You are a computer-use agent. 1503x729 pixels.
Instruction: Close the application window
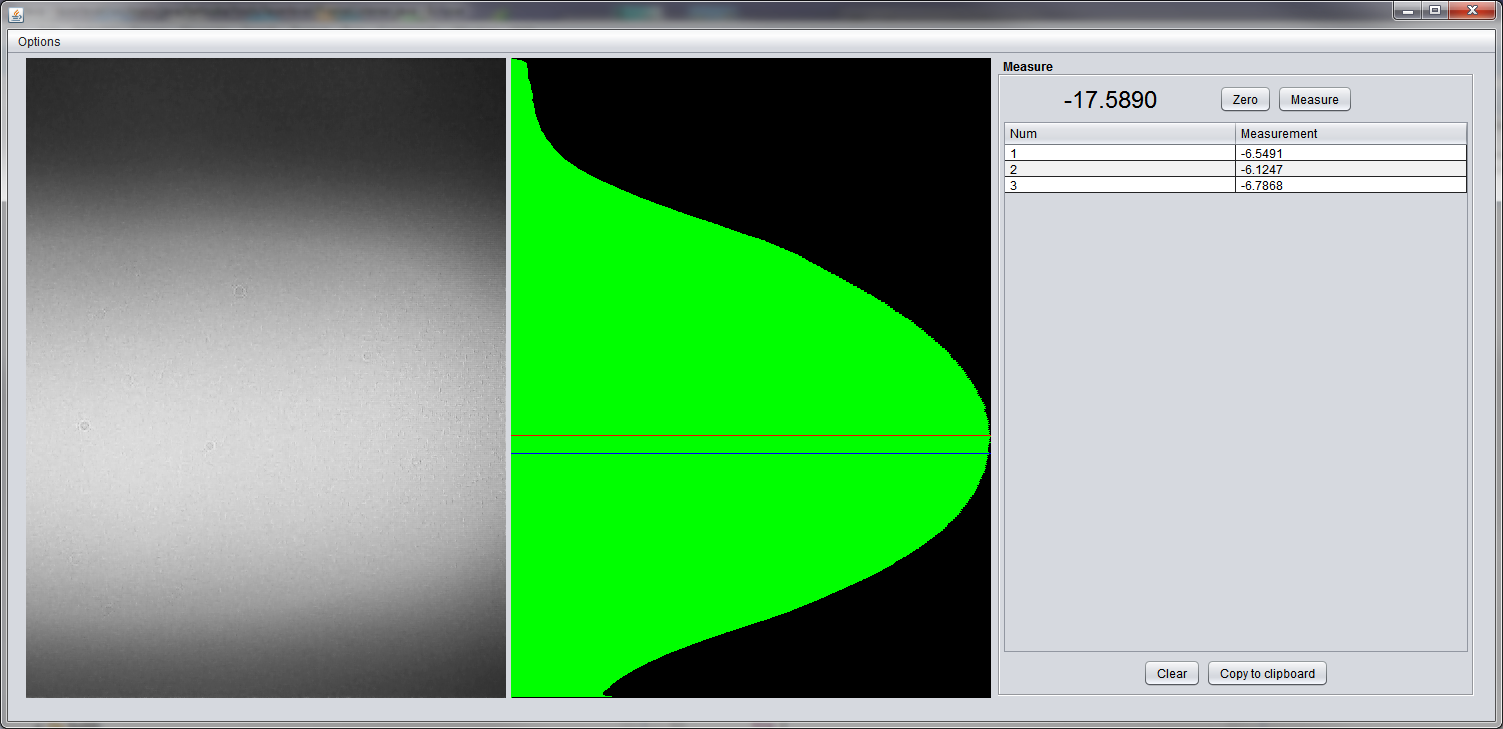coord(1473,10)
